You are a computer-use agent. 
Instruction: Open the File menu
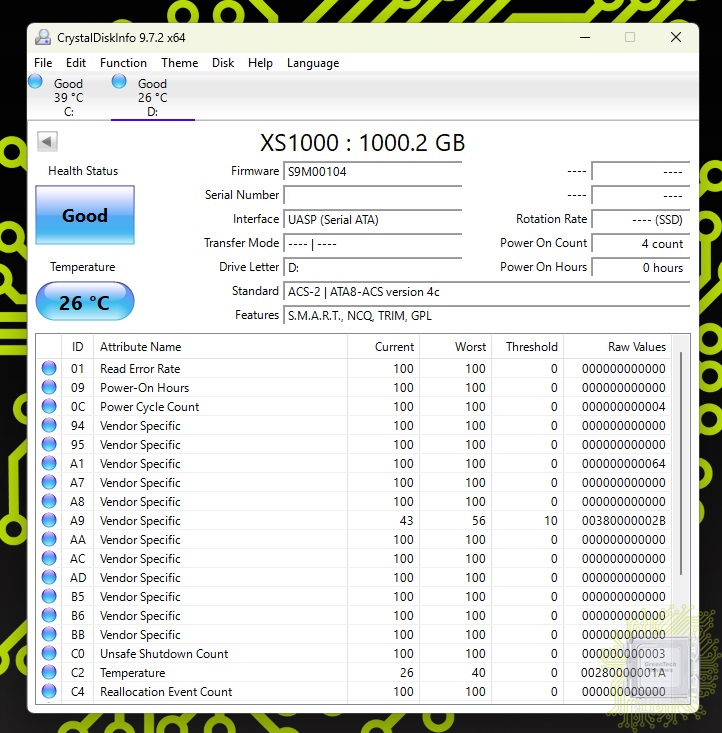click(43, 63)
